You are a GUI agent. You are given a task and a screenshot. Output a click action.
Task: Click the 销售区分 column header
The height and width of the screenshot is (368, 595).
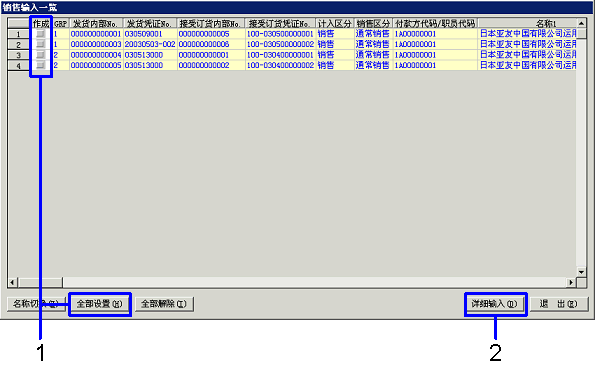(373, 24)
